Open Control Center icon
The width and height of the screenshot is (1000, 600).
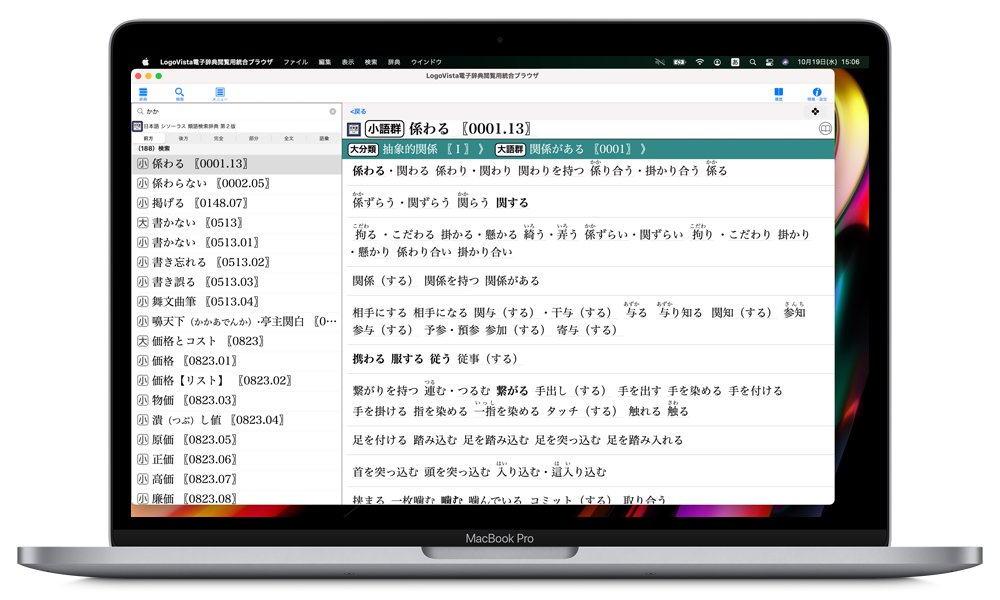[x=769, y=62]
